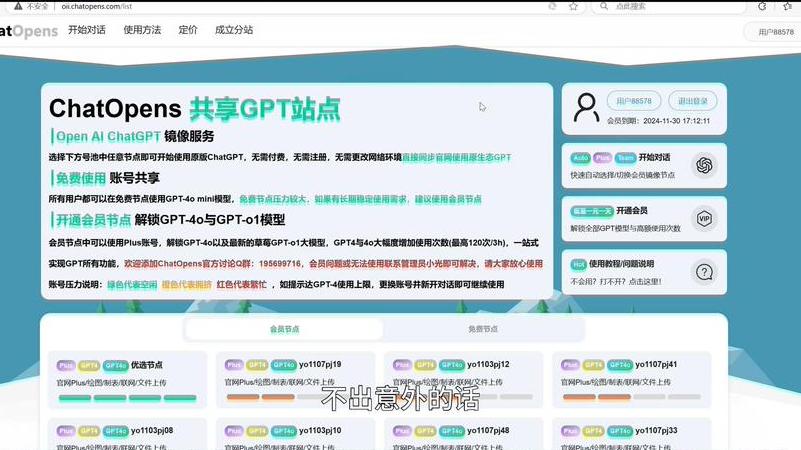Click the Hot badge on tutorial card
Screen dimensions: 801x450
(x=578, y=264)
